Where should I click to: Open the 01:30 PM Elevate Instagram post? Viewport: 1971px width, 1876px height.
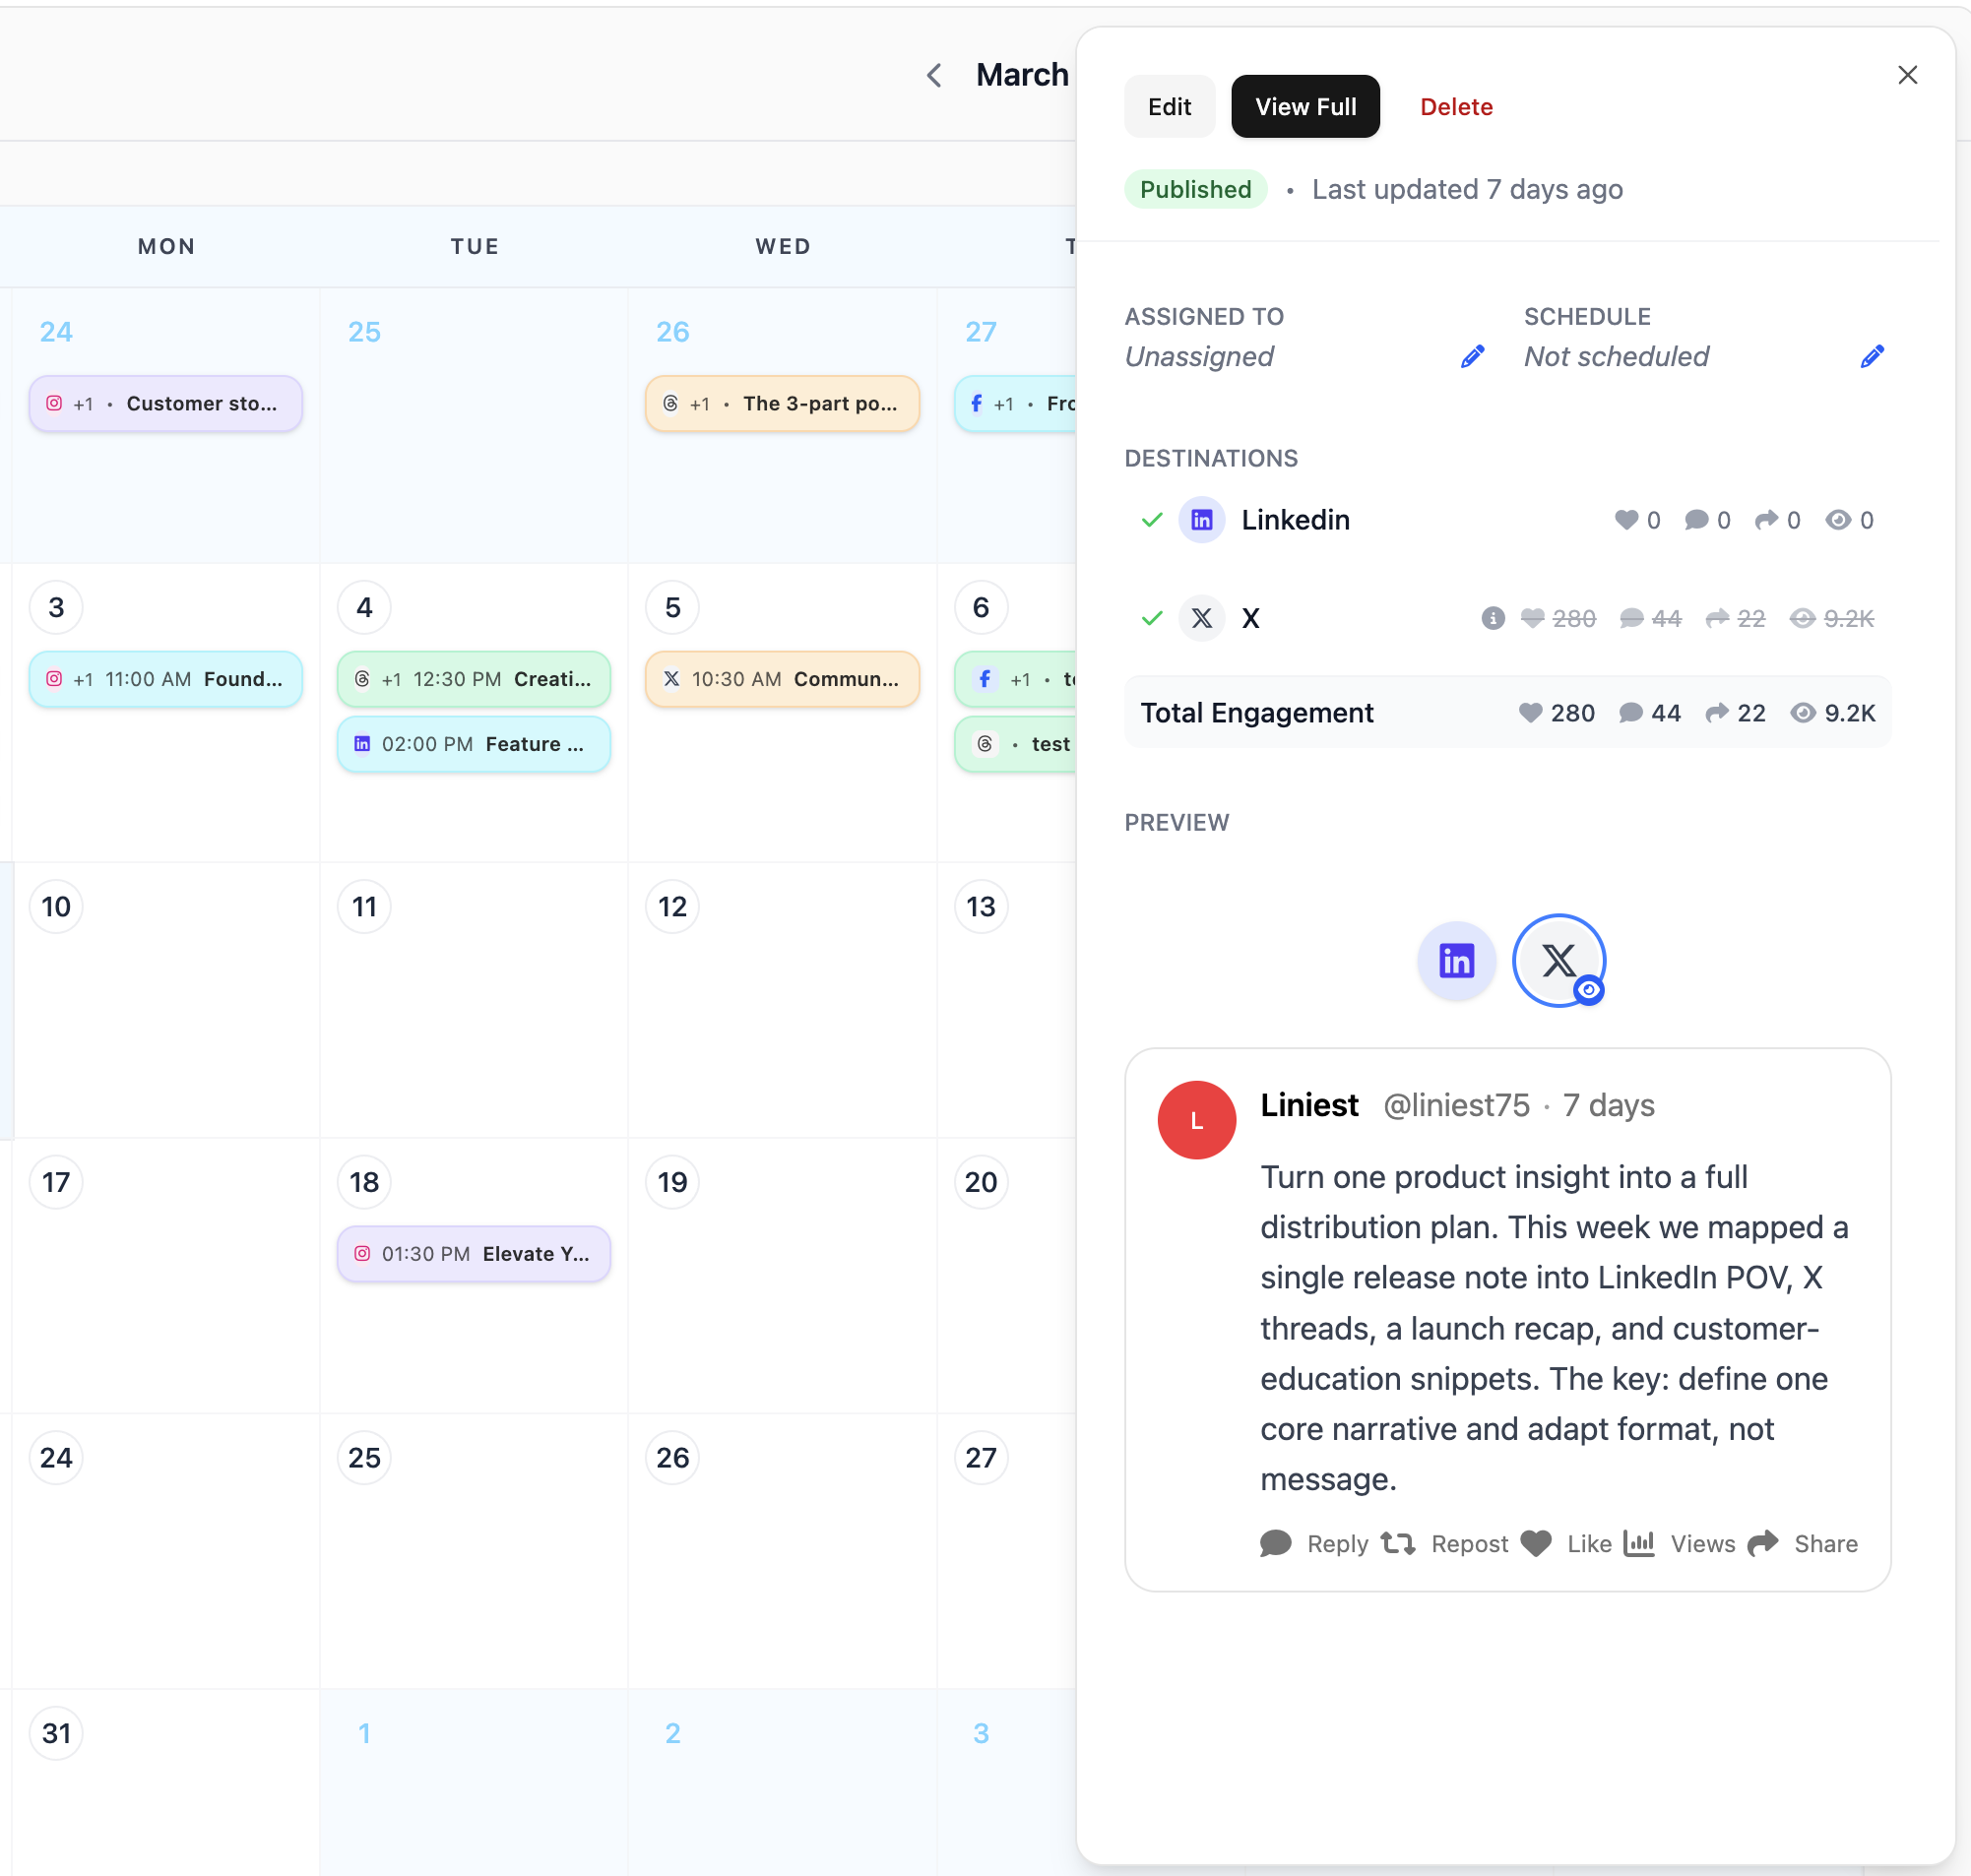474,1254
